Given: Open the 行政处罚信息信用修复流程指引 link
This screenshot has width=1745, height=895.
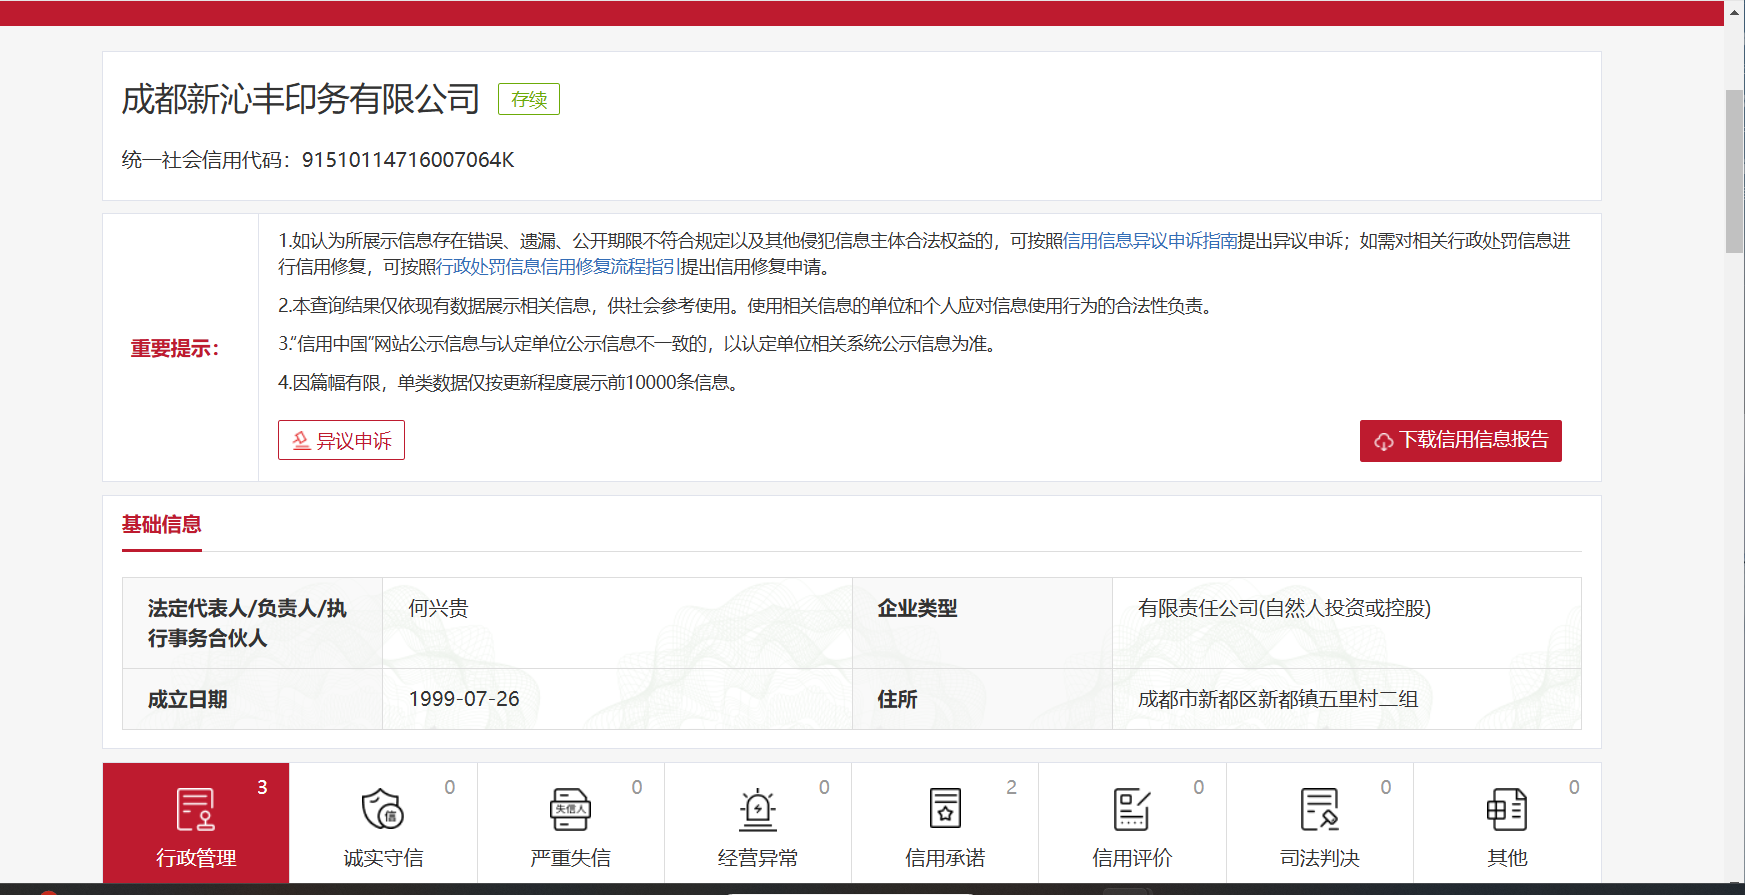Looking at the screenshot, I should (x=558, y=267).
